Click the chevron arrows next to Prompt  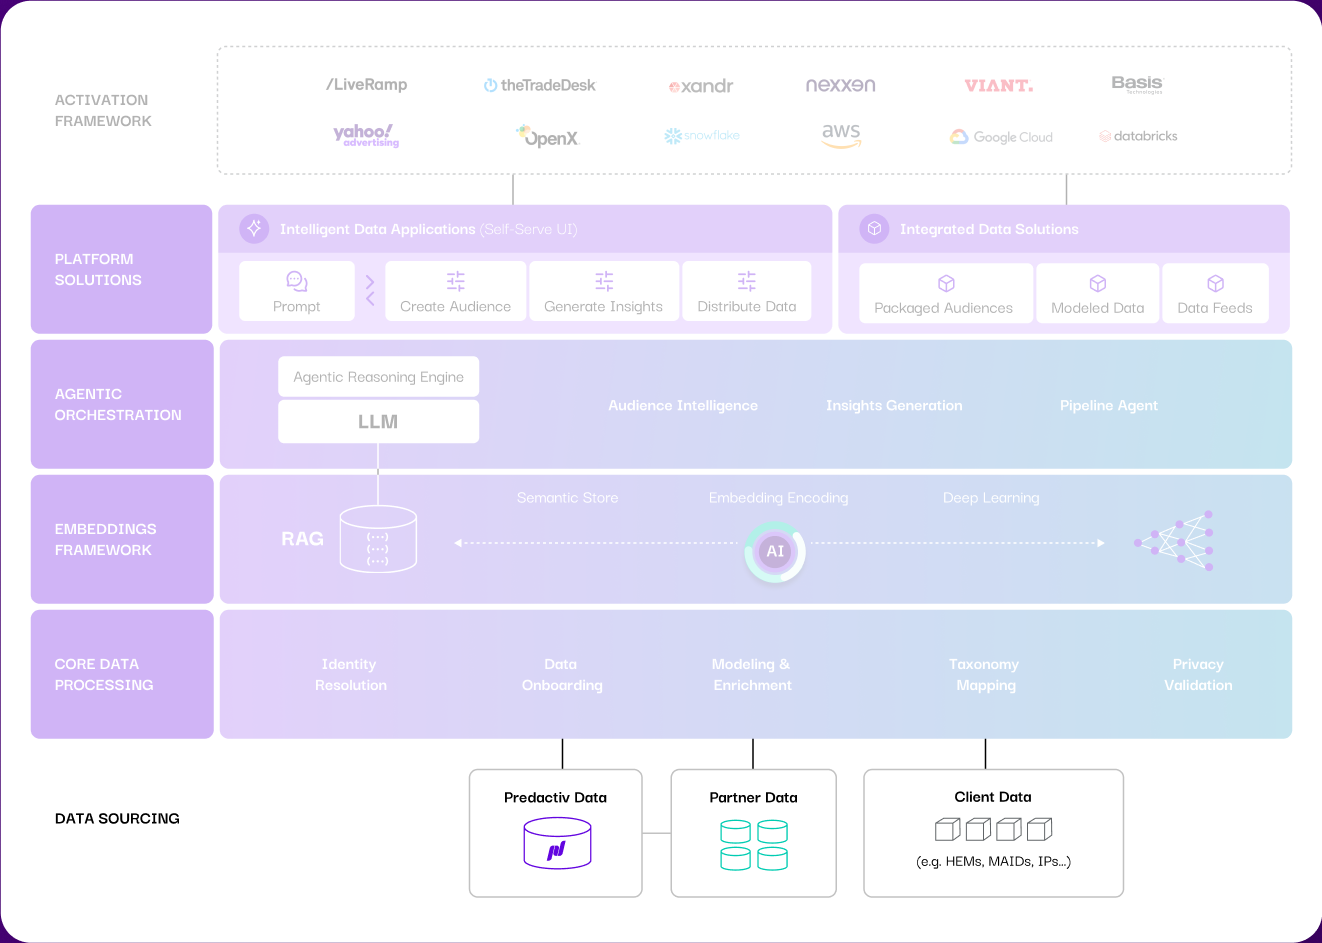tap(370, 291)
